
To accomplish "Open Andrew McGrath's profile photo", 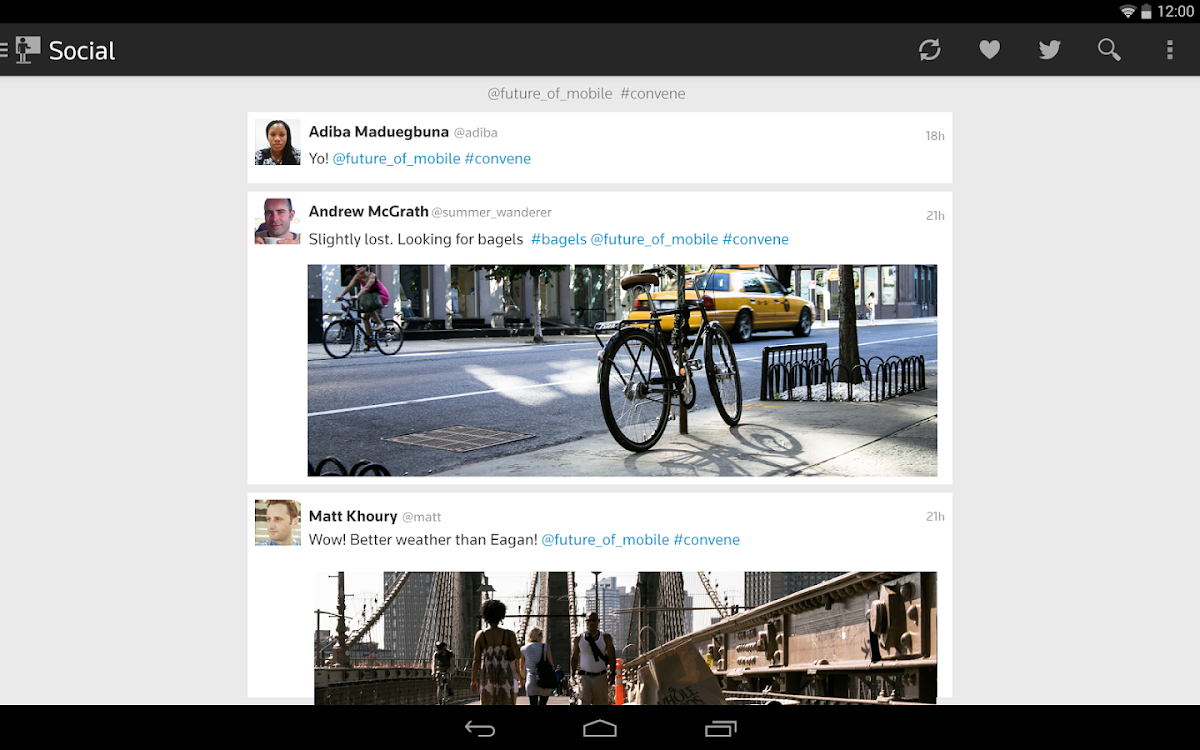I will 278,221.
